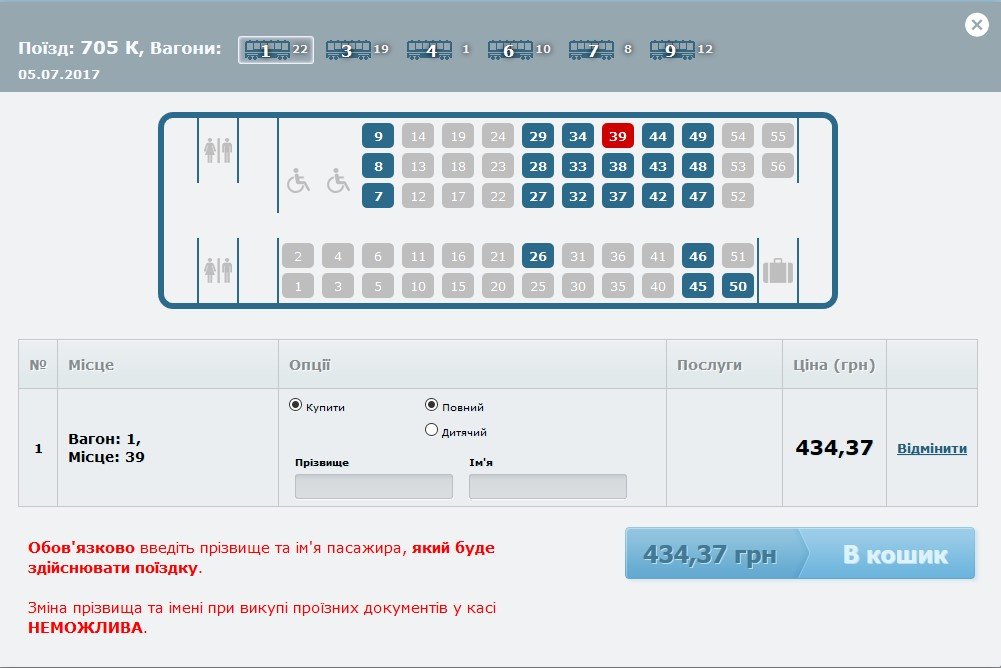The width and height of the screenshot is (1001, 668).
Task: Close the seat selection dialog
Action: (977, 26)
